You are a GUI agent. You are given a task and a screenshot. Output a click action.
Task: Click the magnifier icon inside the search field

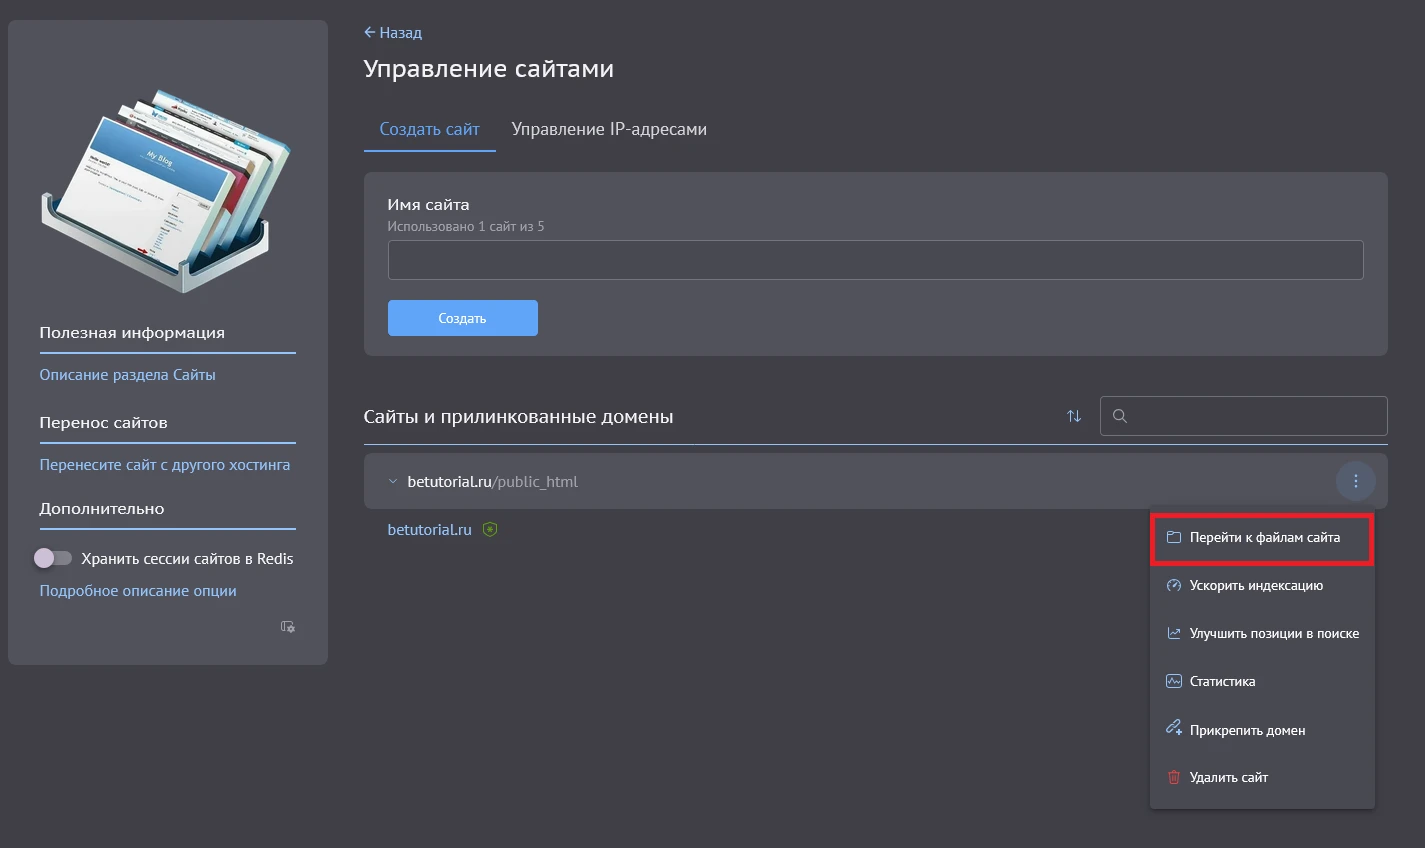(x=1119, y=416)
